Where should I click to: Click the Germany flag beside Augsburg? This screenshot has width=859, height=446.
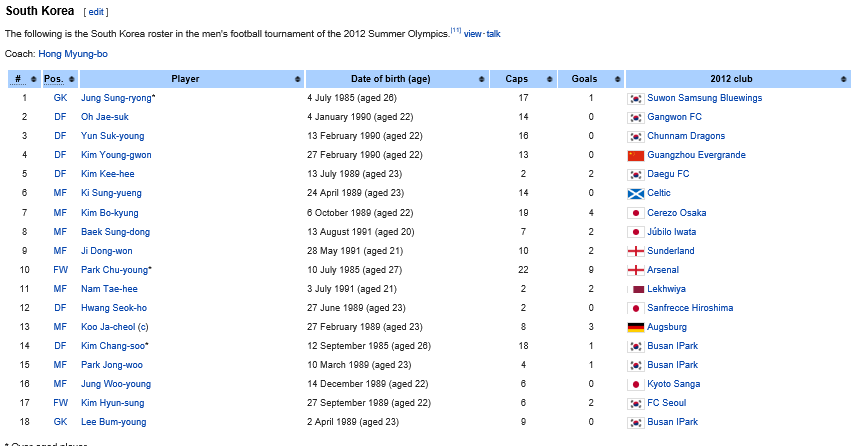point(635,327)
